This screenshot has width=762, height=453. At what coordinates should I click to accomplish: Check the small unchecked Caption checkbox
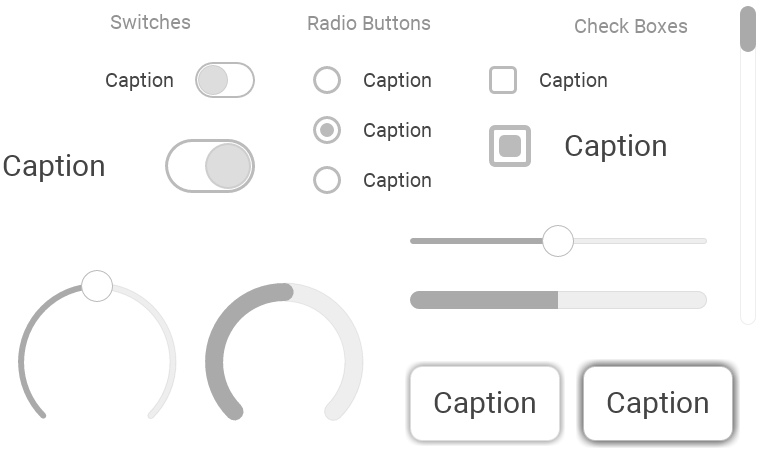tap(503, 80)
